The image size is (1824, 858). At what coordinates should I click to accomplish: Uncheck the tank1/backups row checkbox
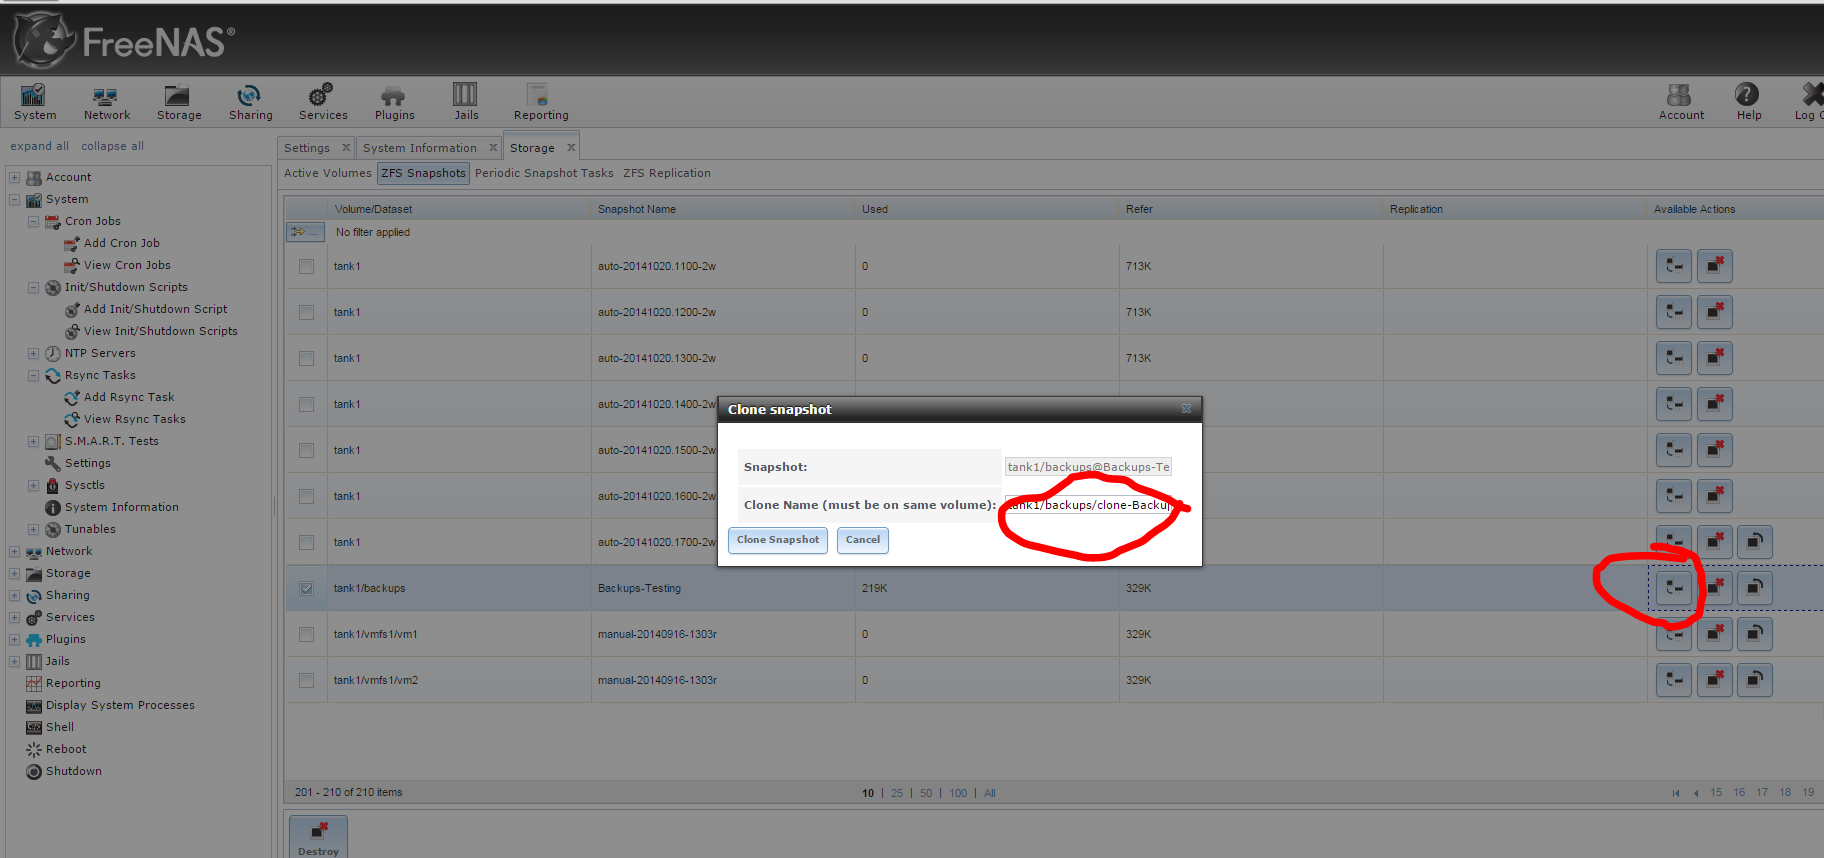coord(306,588)
